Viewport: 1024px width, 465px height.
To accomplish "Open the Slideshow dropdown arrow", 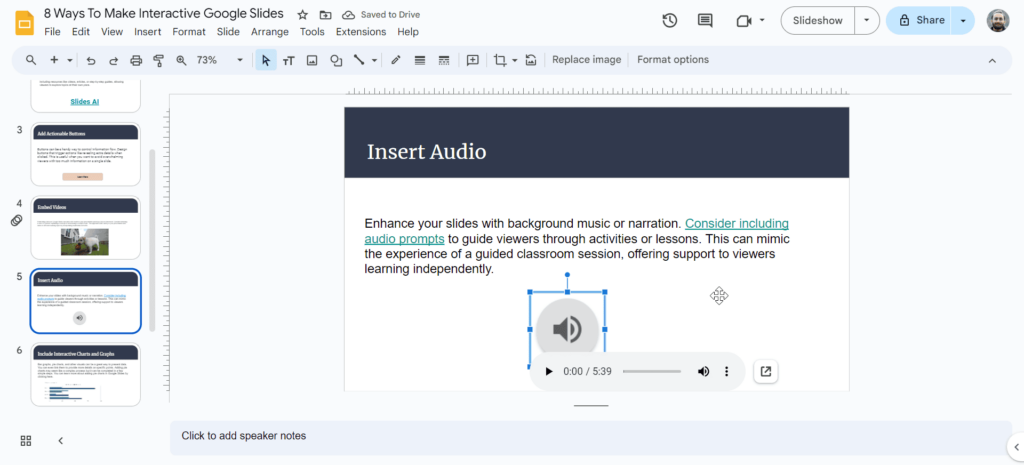I will point(866,20).
